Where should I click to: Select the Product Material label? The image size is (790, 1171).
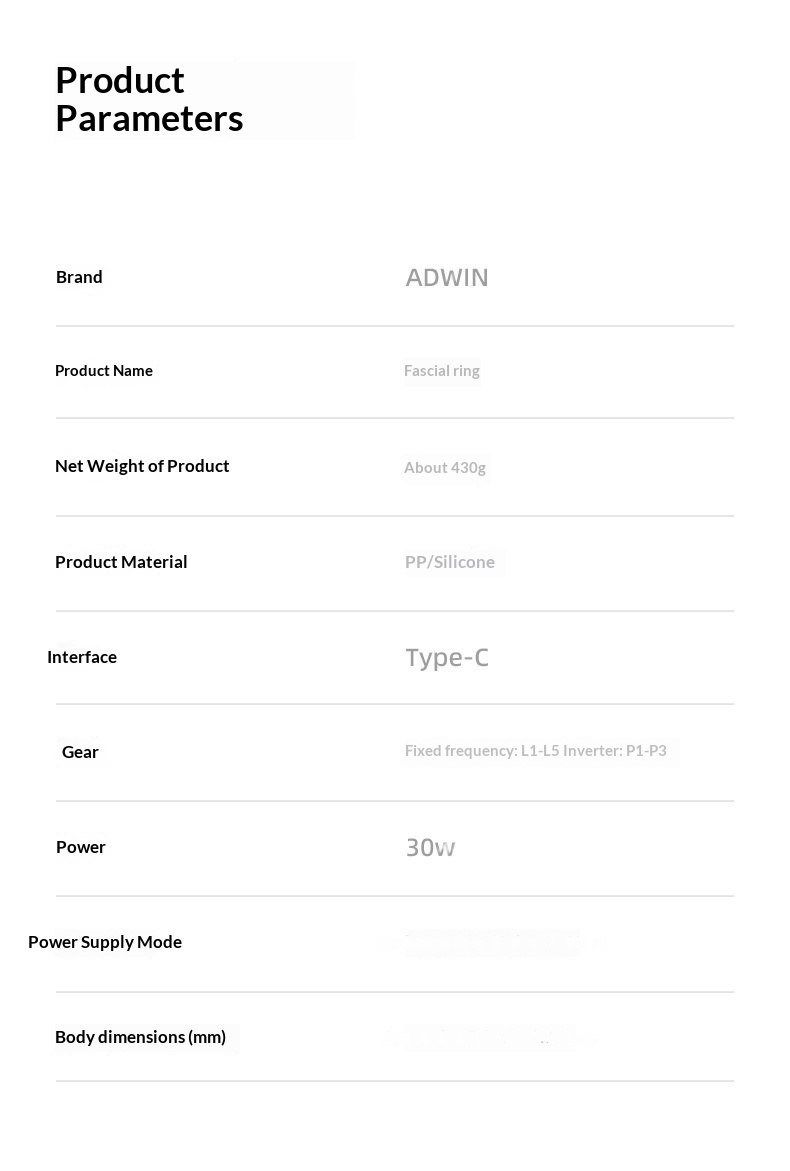tap(121, 562)
